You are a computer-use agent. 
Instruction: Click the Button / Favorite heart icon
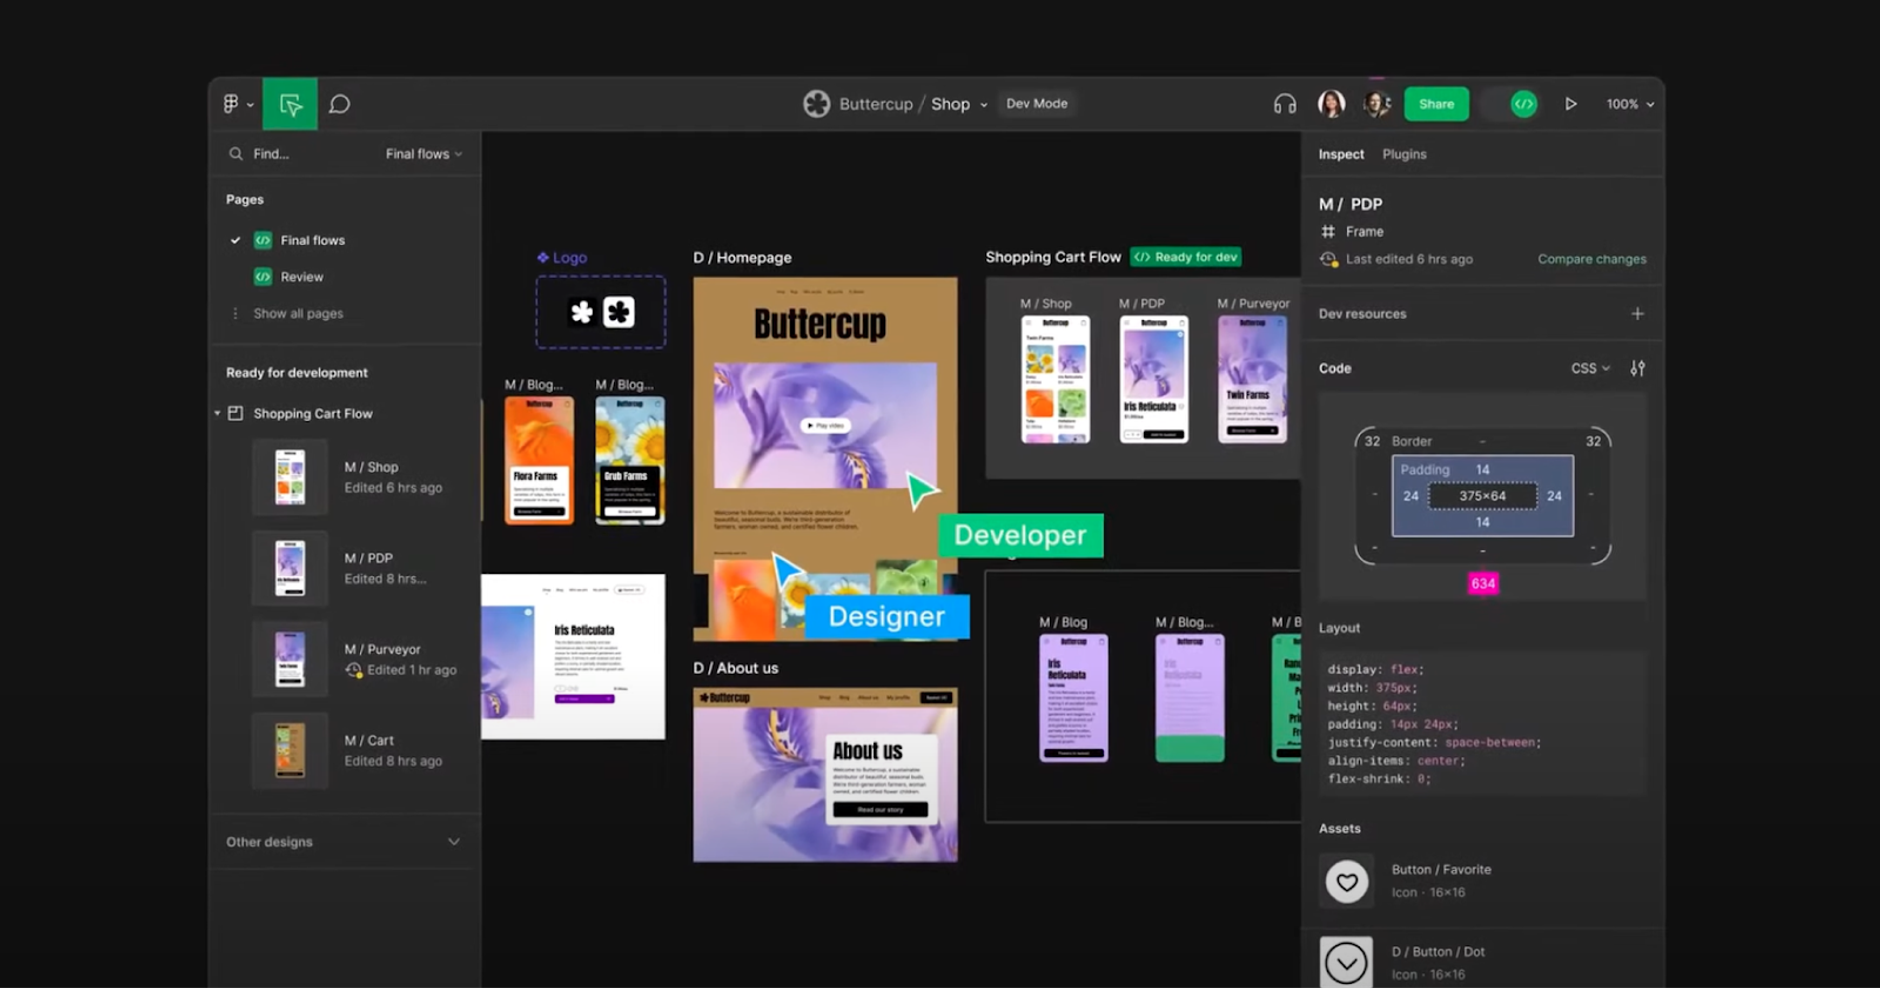[x=1346, y=881]
